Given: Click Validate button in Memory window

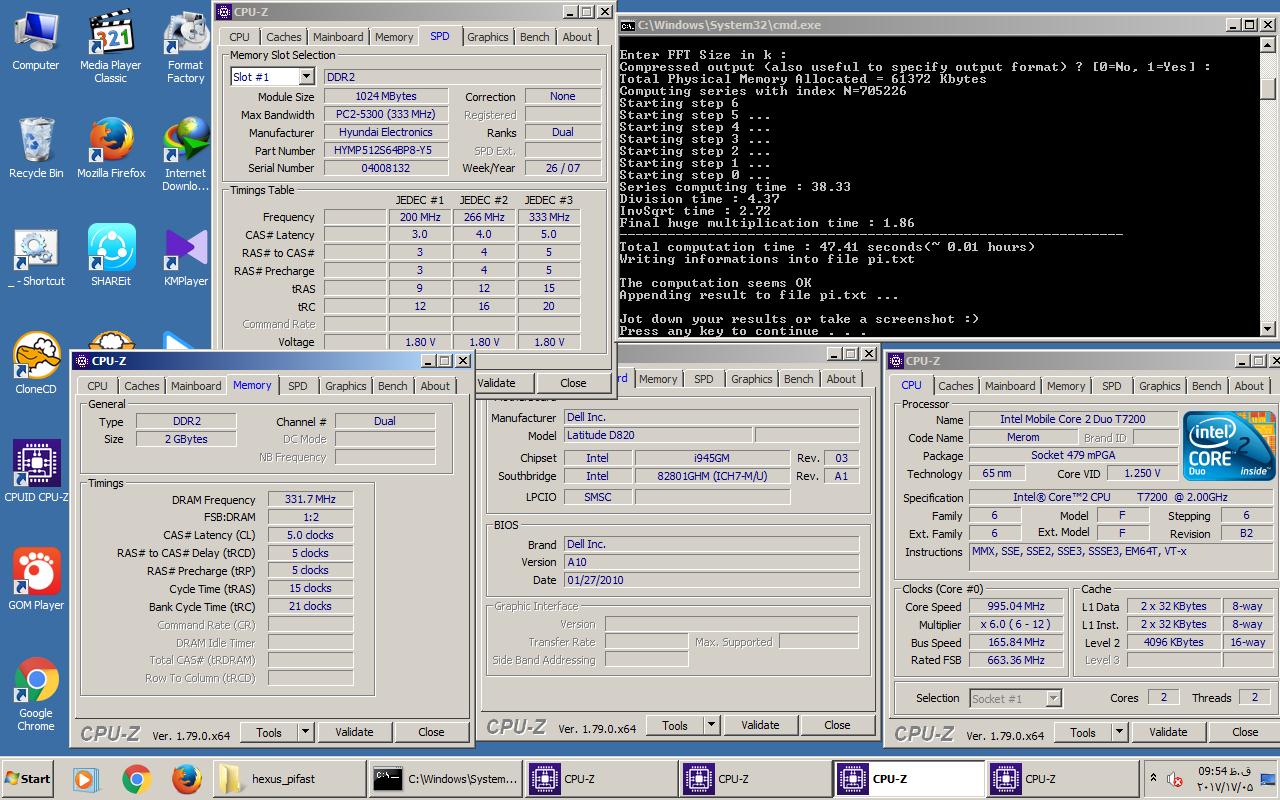Looking at the screenshot, I should coord(354,732).
